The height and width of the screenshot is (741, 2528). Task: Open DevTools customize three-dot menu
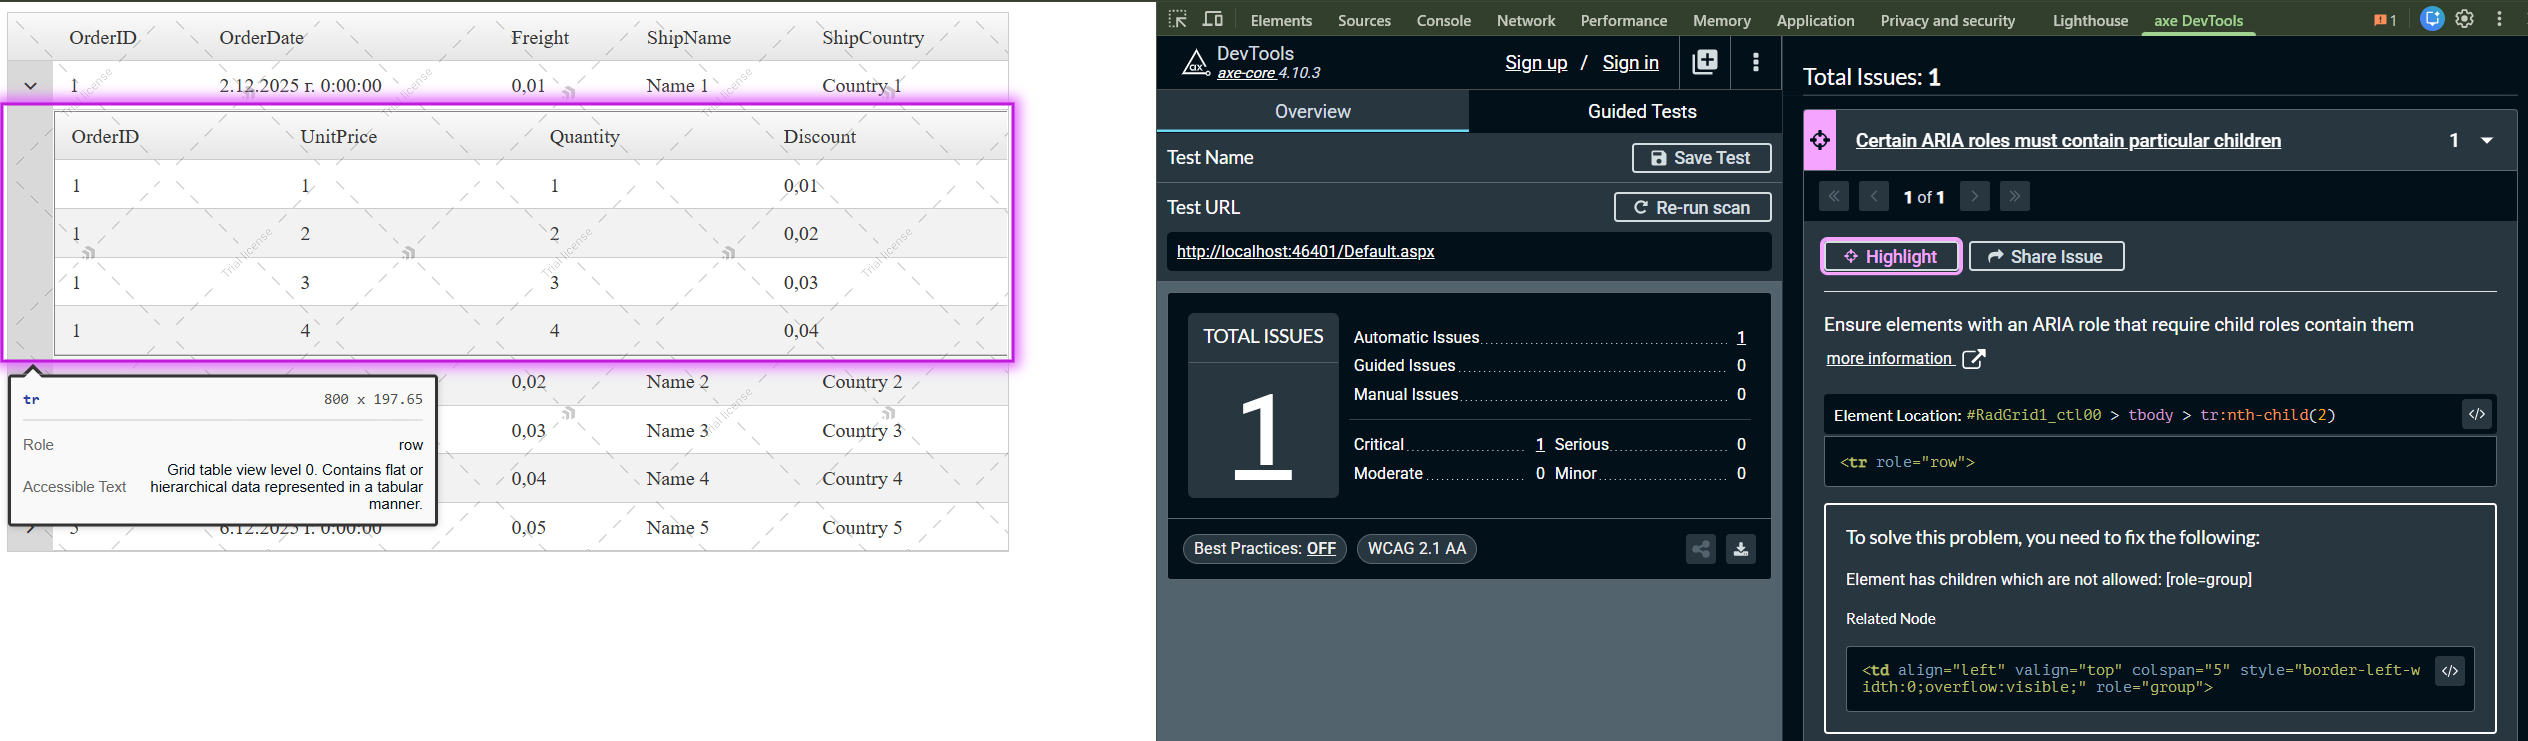2500,19
